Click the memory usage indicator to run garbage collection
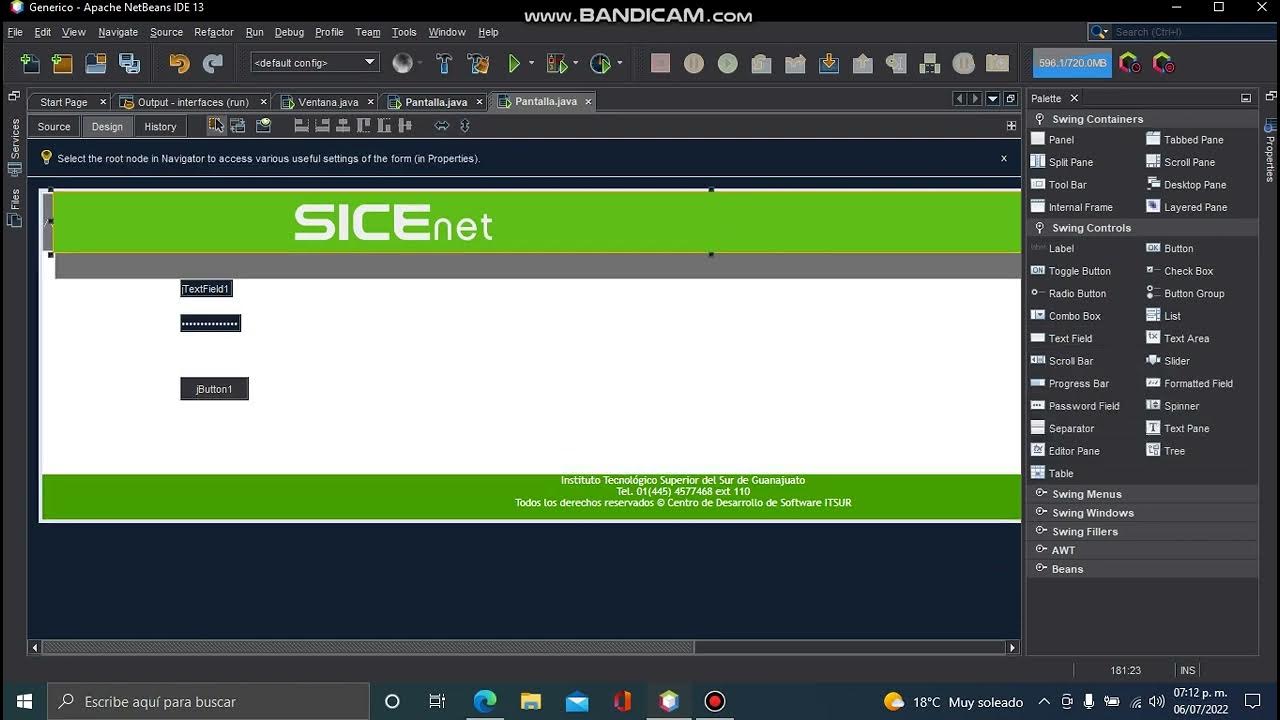This screenshot has height=720, width=1280. tap(1072, 63)
